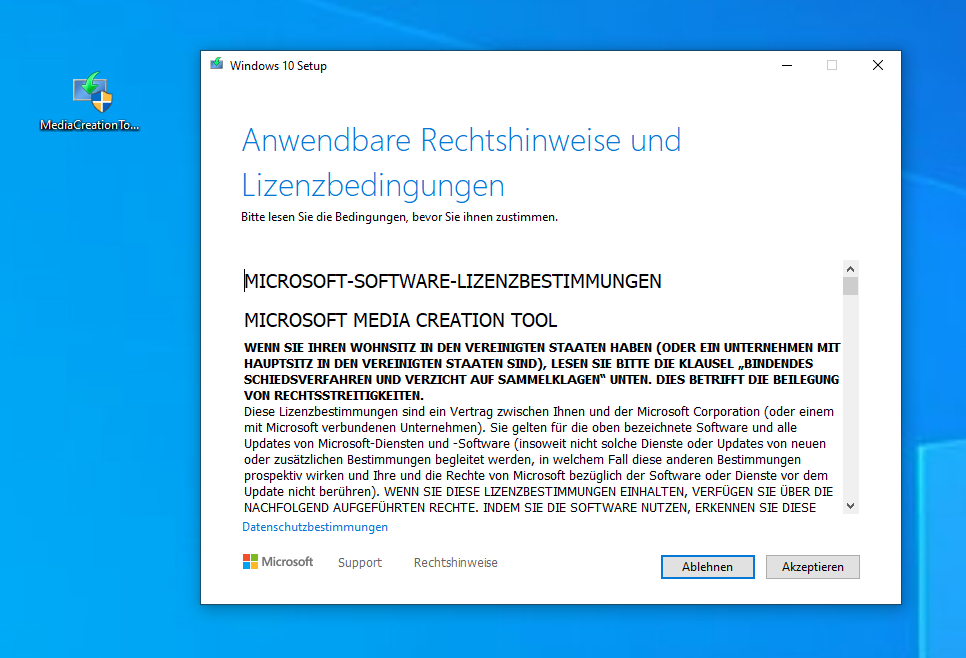Viewport: 966px width, 658px height.
Task: Accept the license with Akzeptieren
Action: [812, 567]
